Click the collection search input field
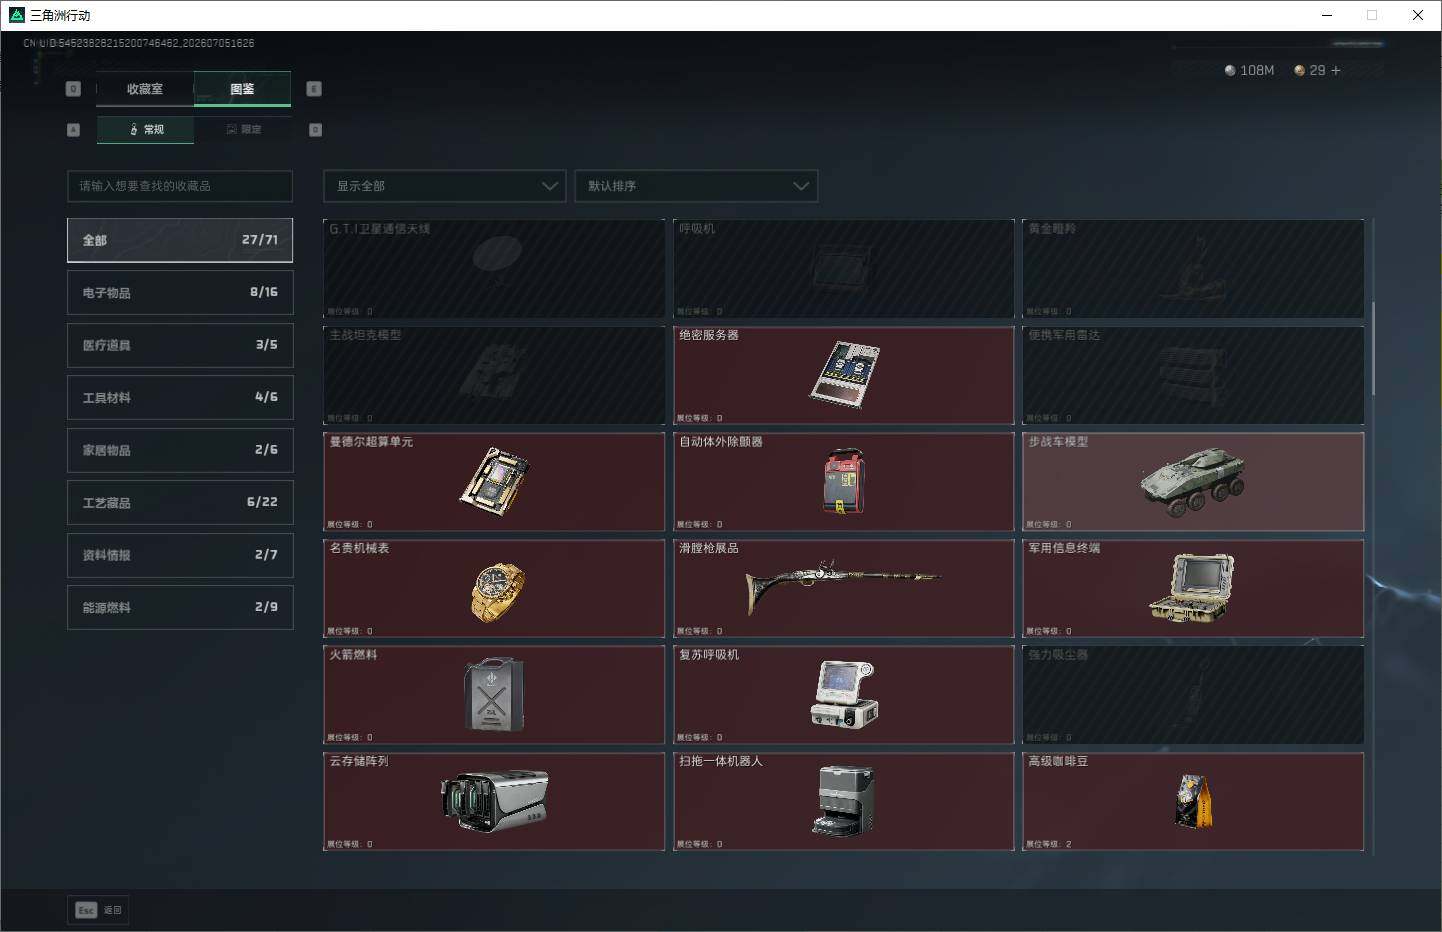The image size is (1442, 932). click(x=180, y=186)
